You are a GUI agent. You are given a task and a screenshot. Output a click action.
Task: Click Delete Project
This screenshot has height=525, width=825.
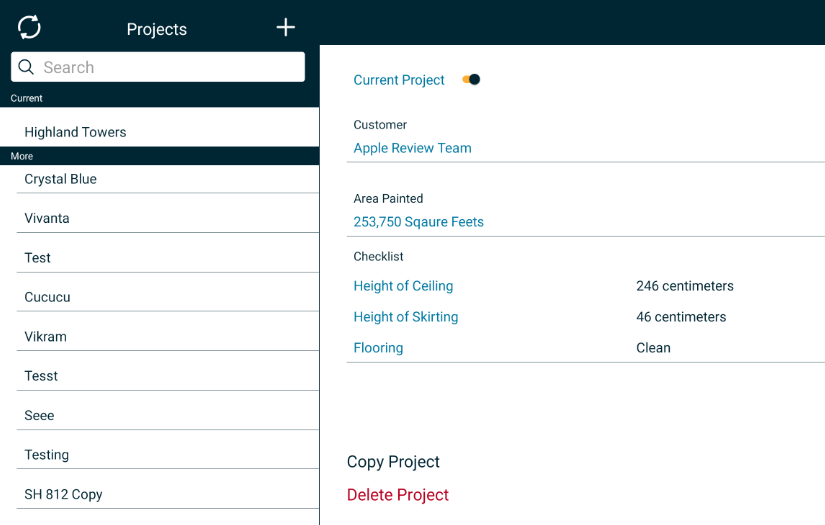tap(397, 495)
